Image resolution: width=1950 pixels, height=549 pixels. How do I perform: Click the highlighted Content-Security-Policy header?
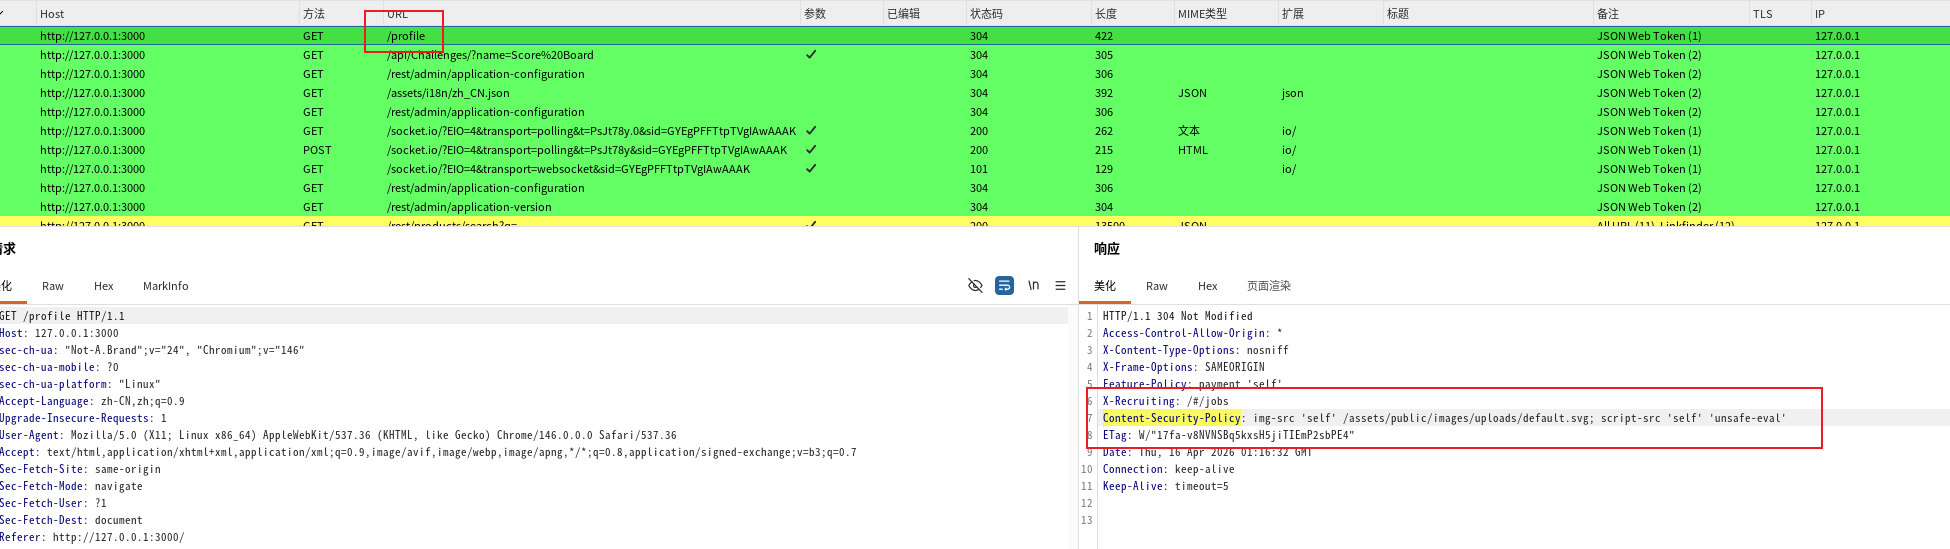point(1171,418)
